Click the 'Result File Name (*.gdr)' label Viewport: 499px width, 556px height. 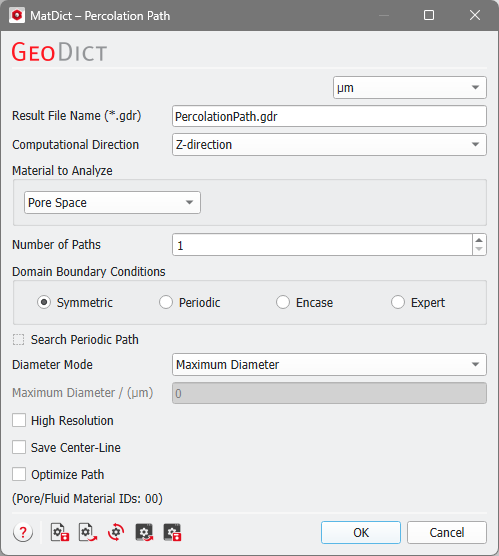[77, 116]
